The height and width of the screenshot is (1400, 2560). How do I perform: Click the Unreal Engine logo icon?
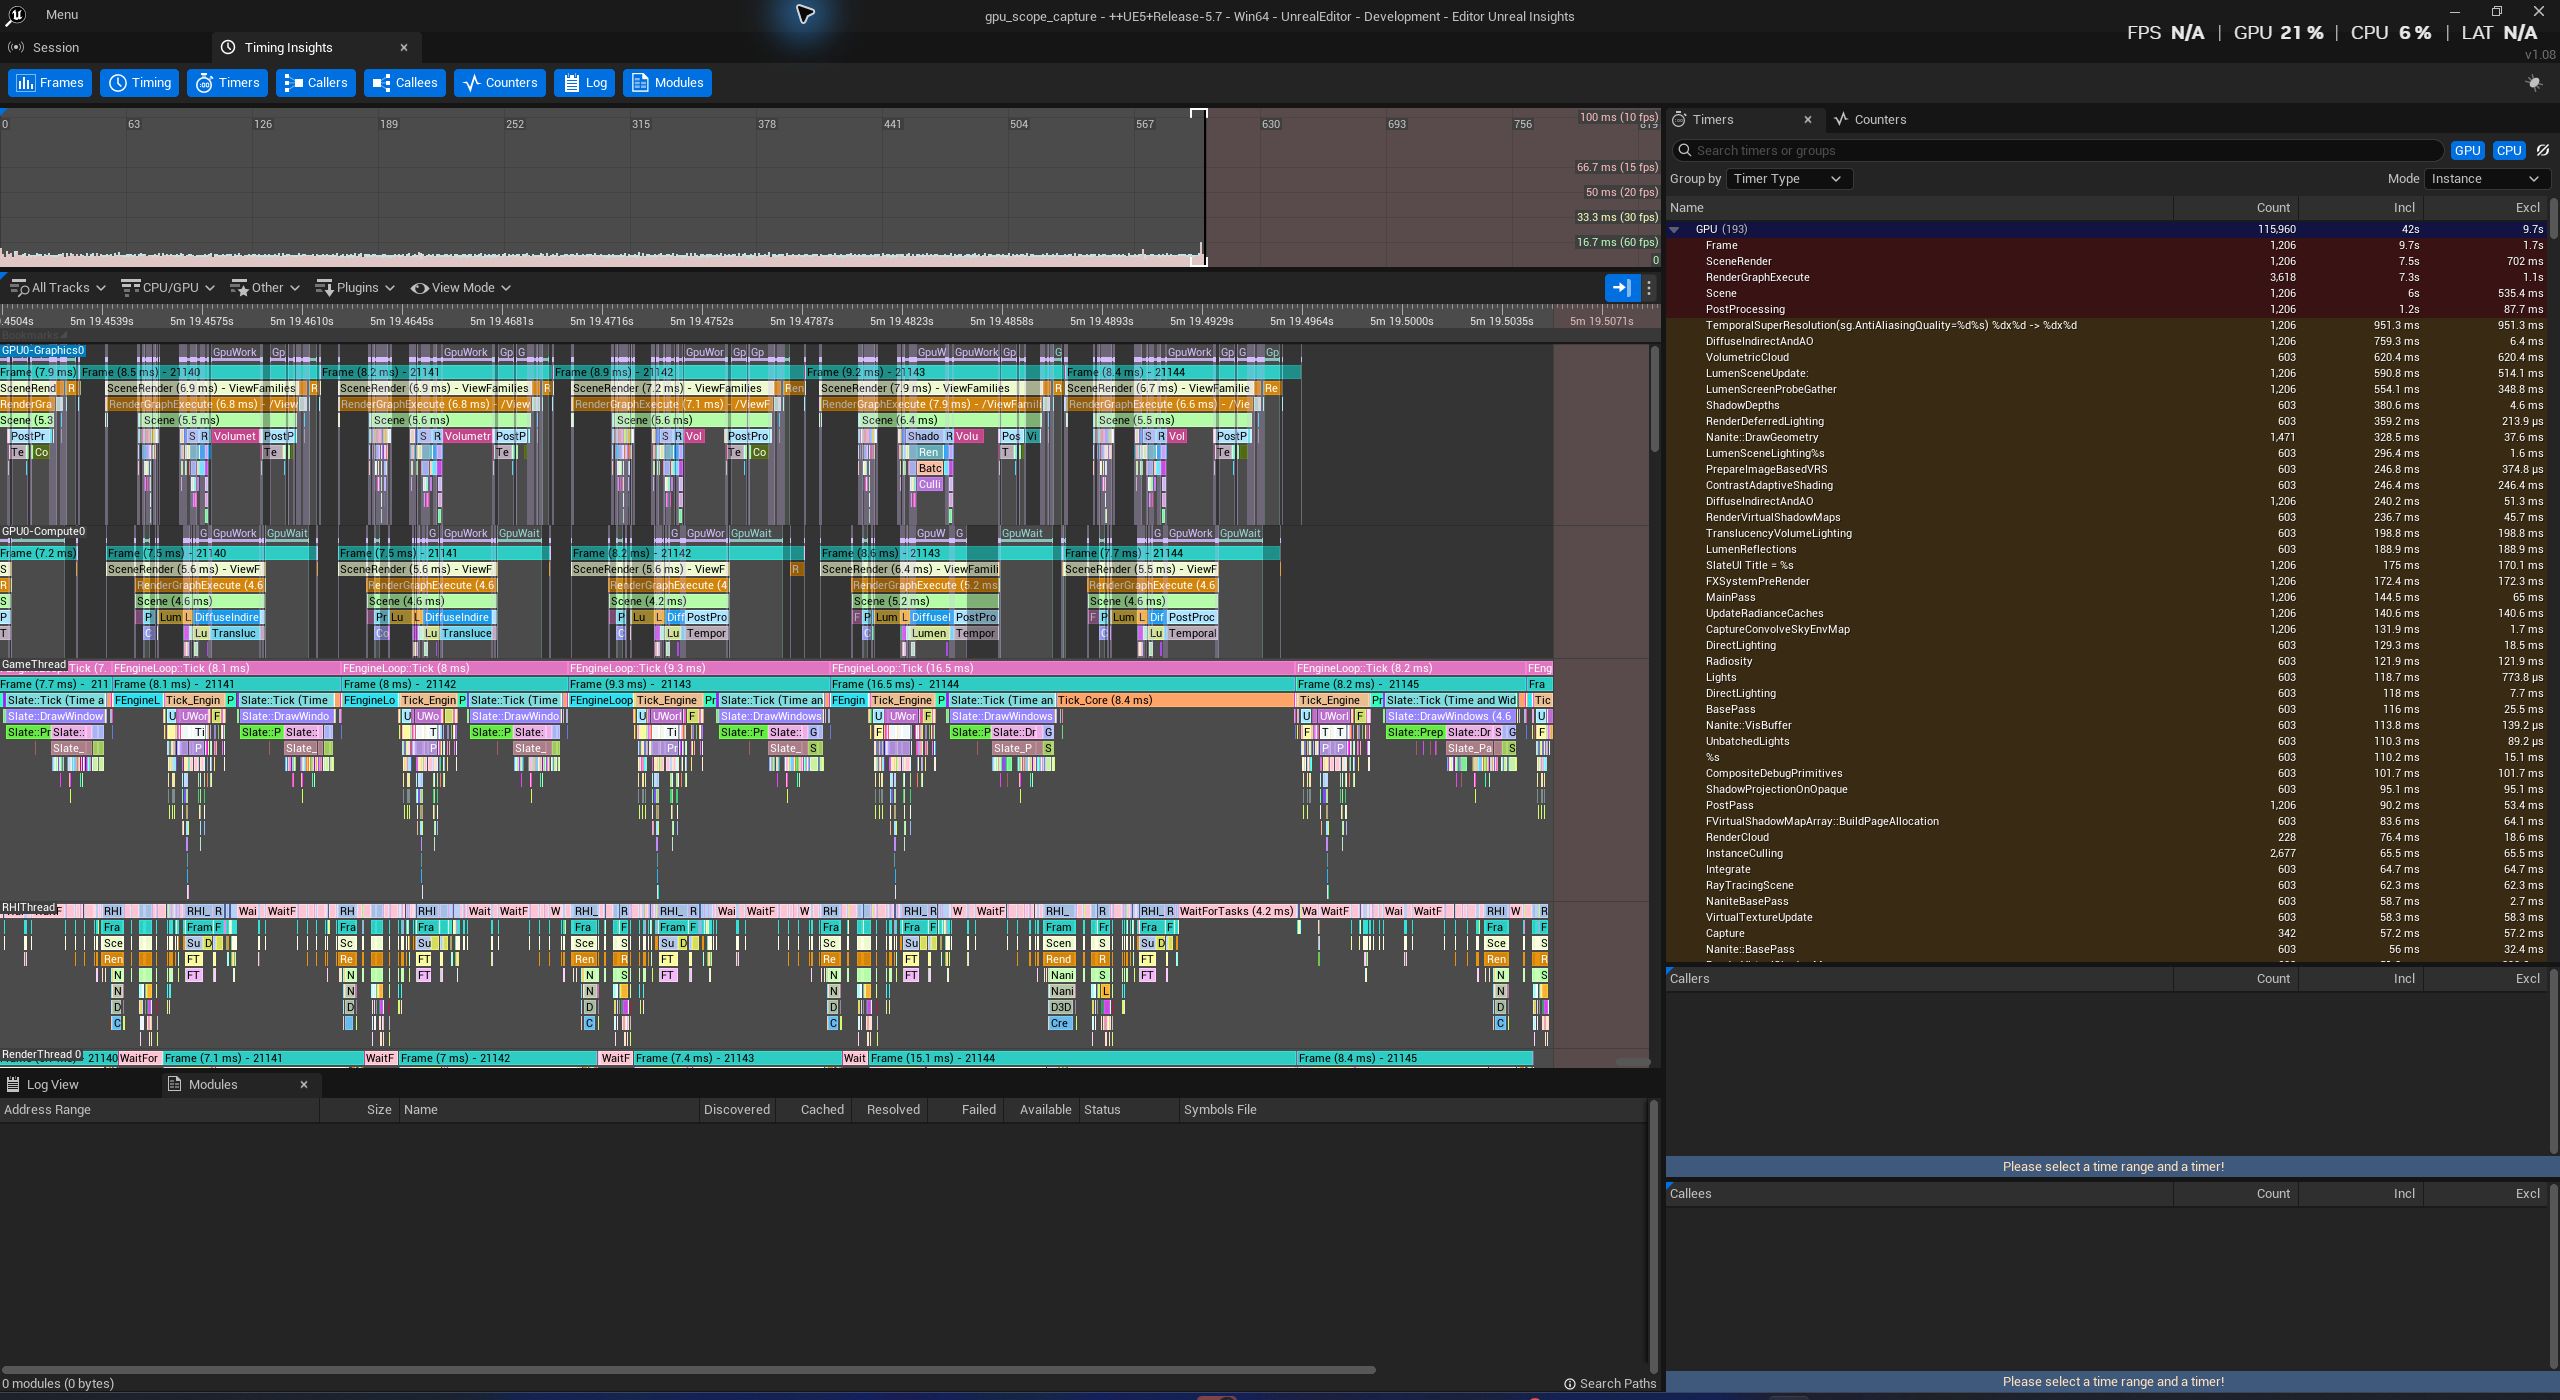15,15
